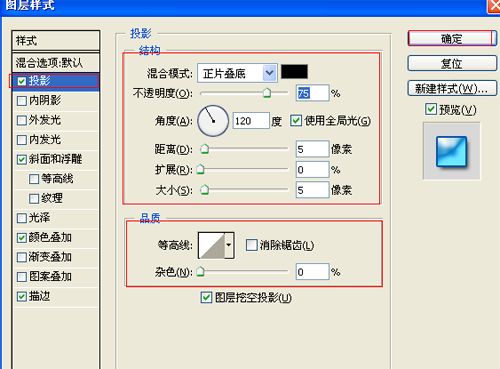Click the 大小 slider handle
The width and height of the screenshot is (500, 369).
tap(204, 190)
